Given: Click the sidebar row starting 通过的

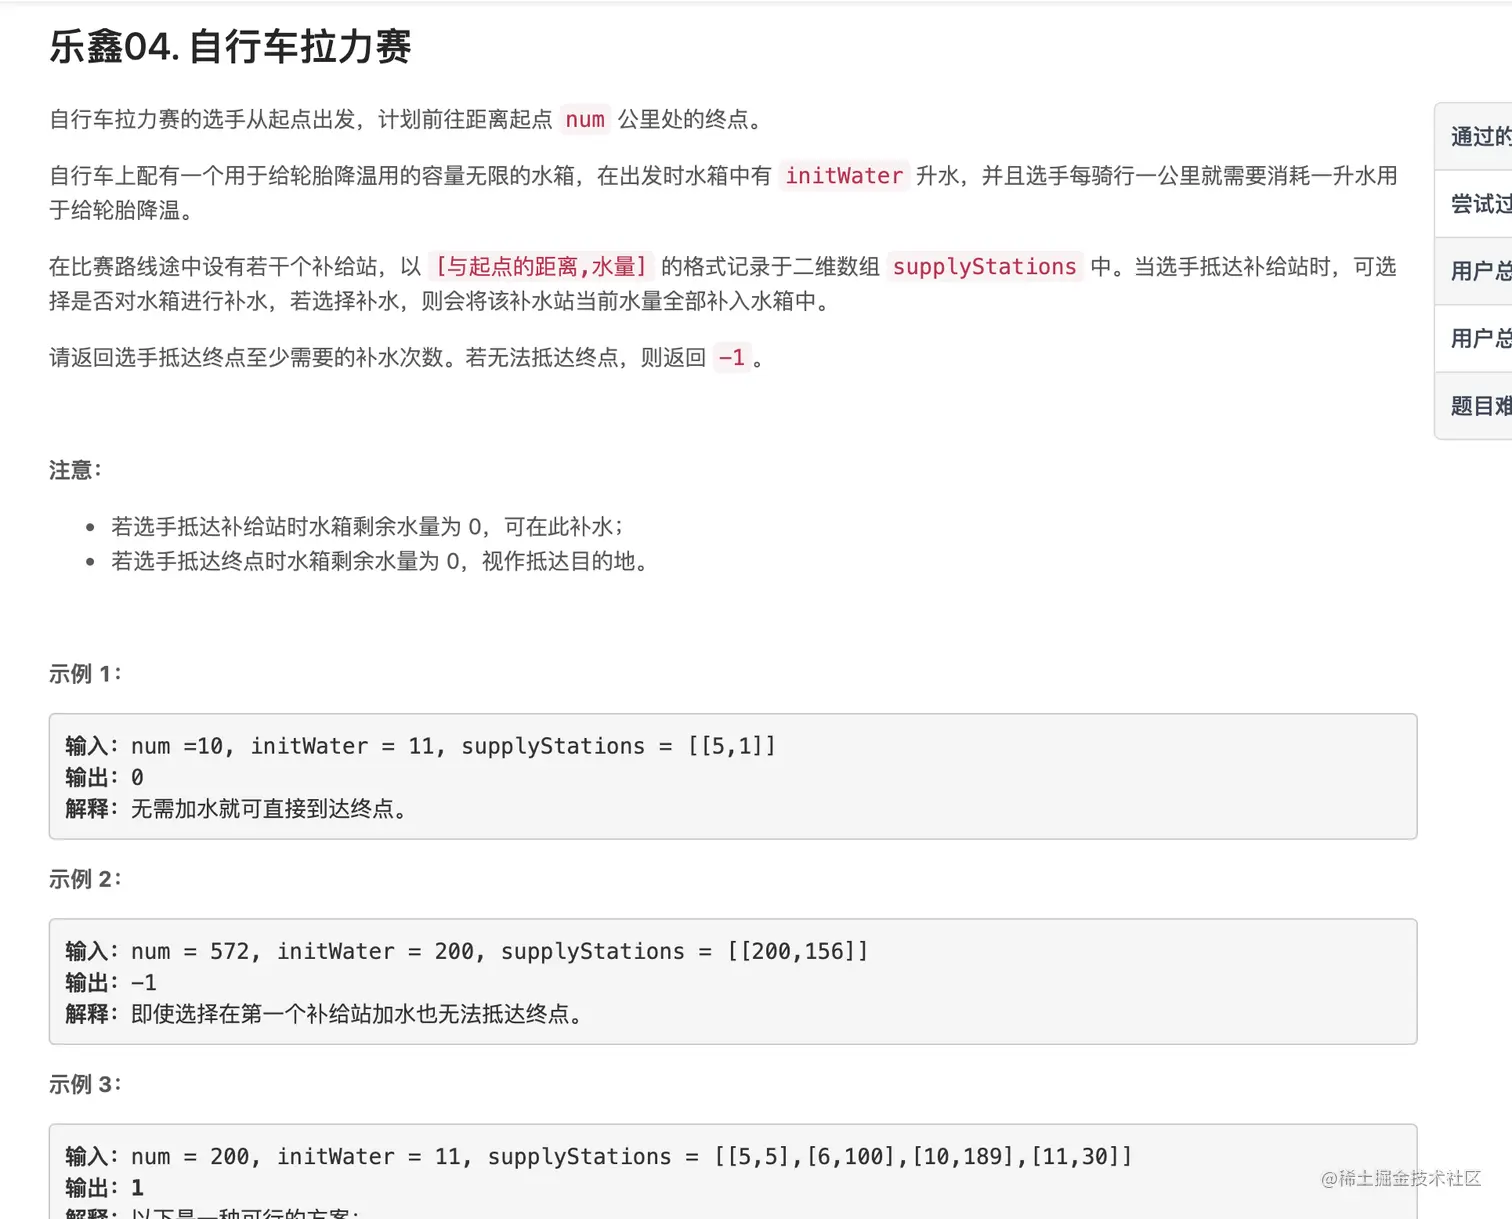Looking at the screenshot, I should pos(1474,137).
